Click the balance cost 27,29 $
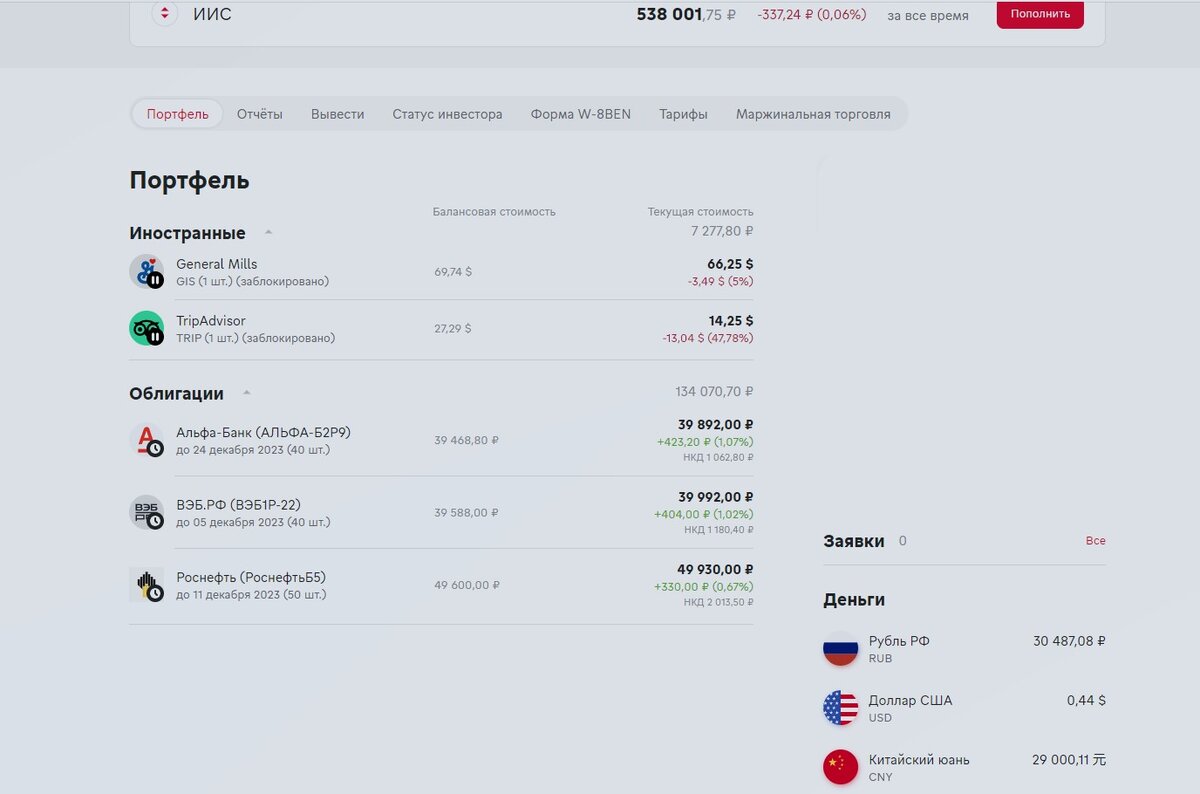The image size is (1200, 794). (x=453, y=329)
